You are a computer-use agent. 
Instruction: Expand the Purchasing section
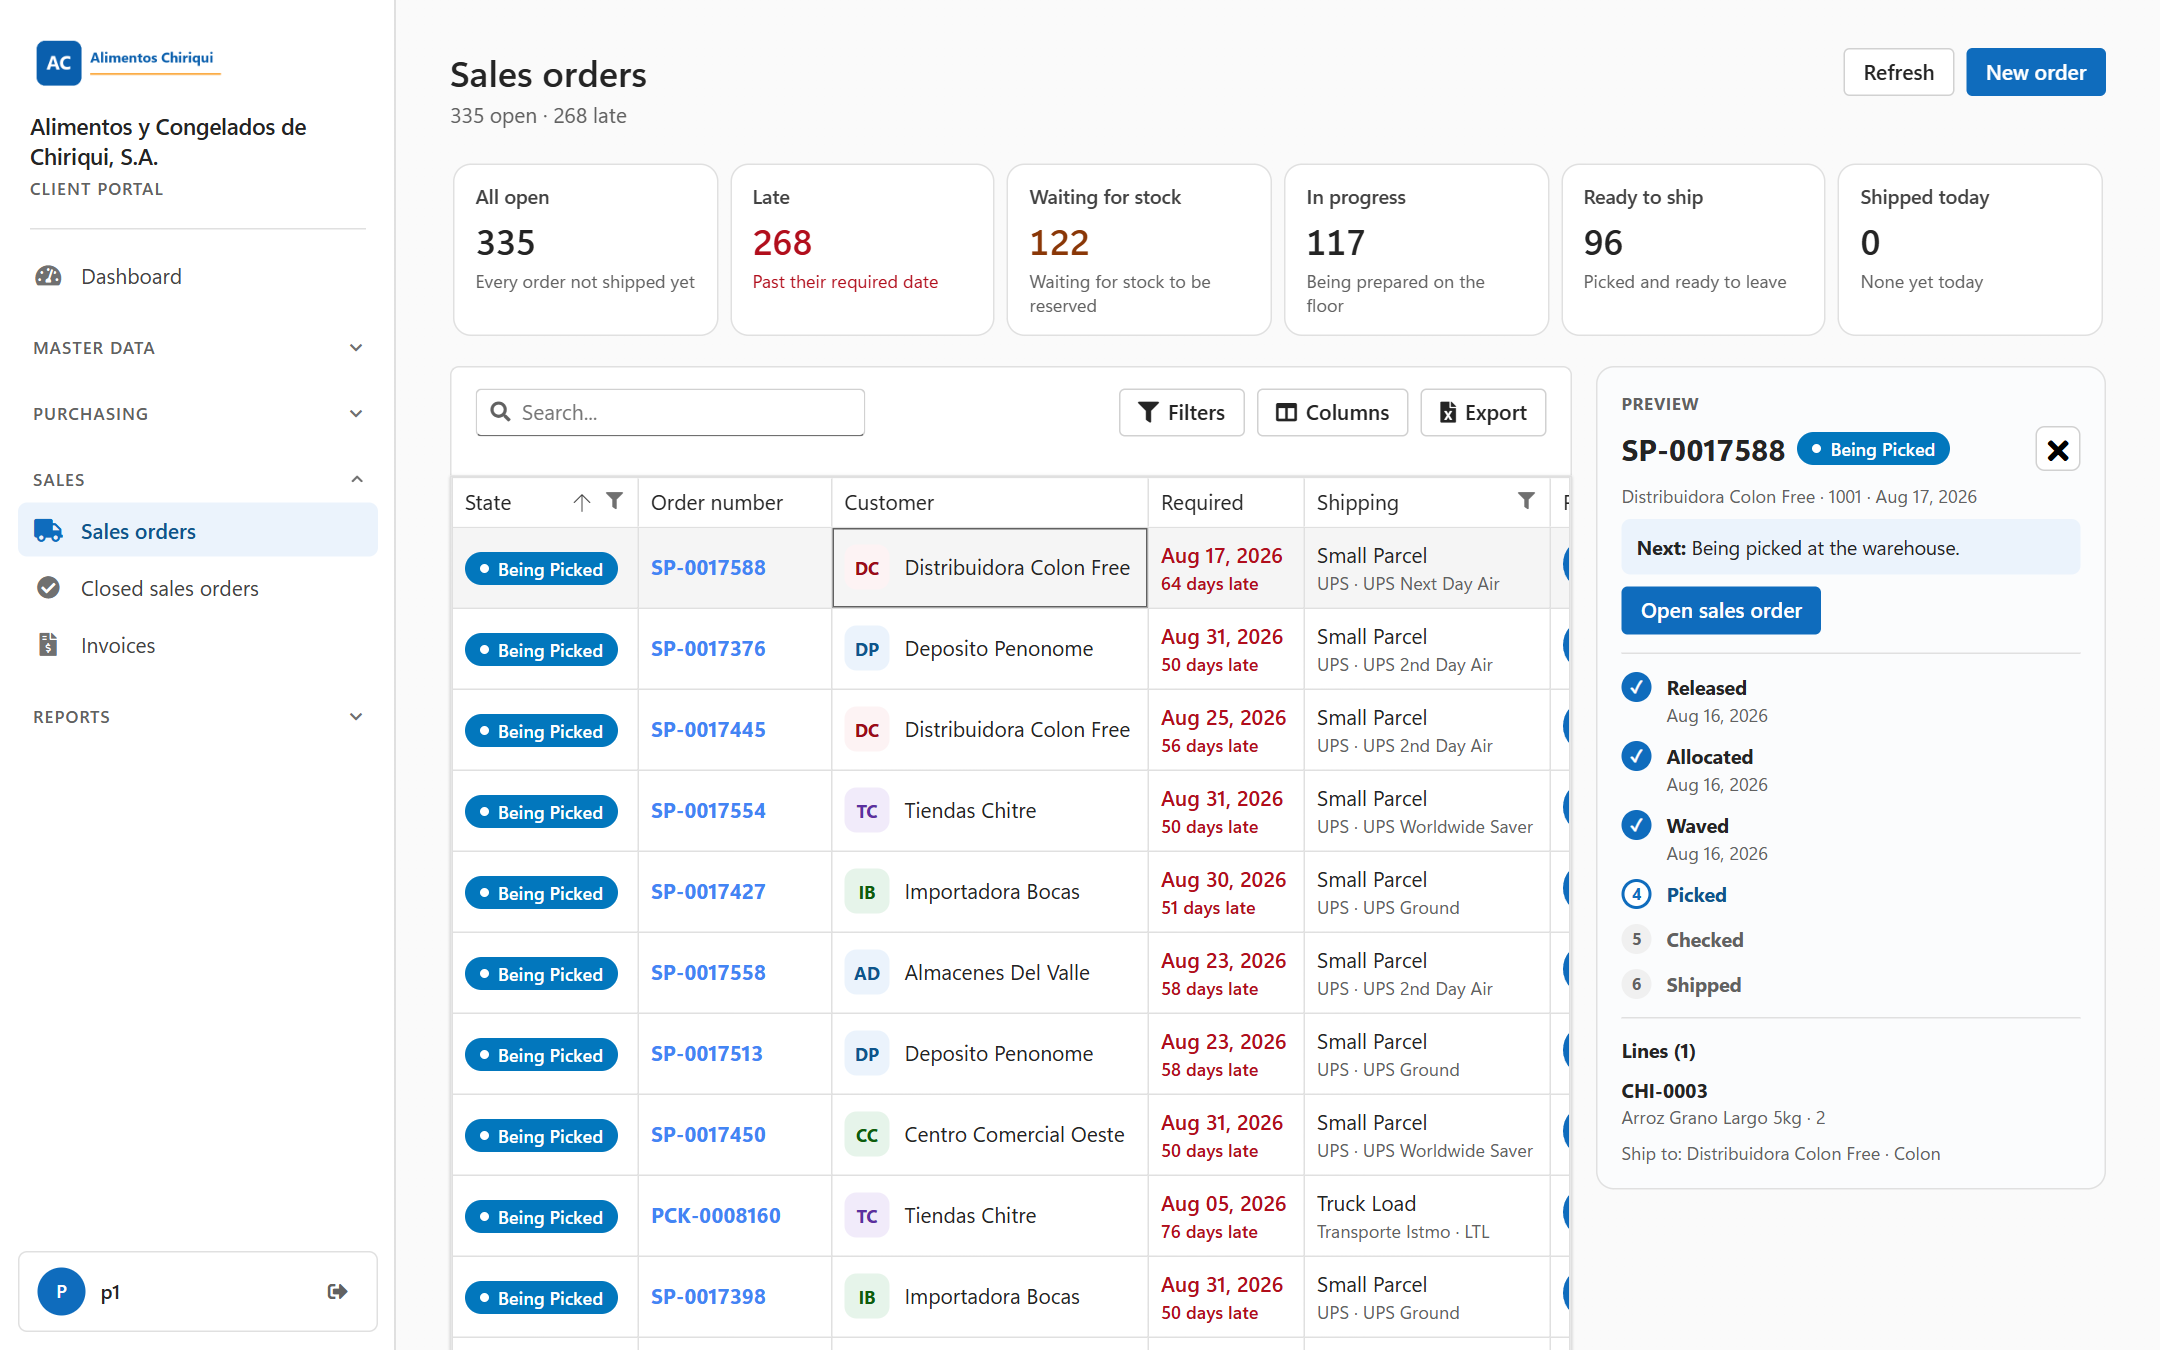point(198,414)
